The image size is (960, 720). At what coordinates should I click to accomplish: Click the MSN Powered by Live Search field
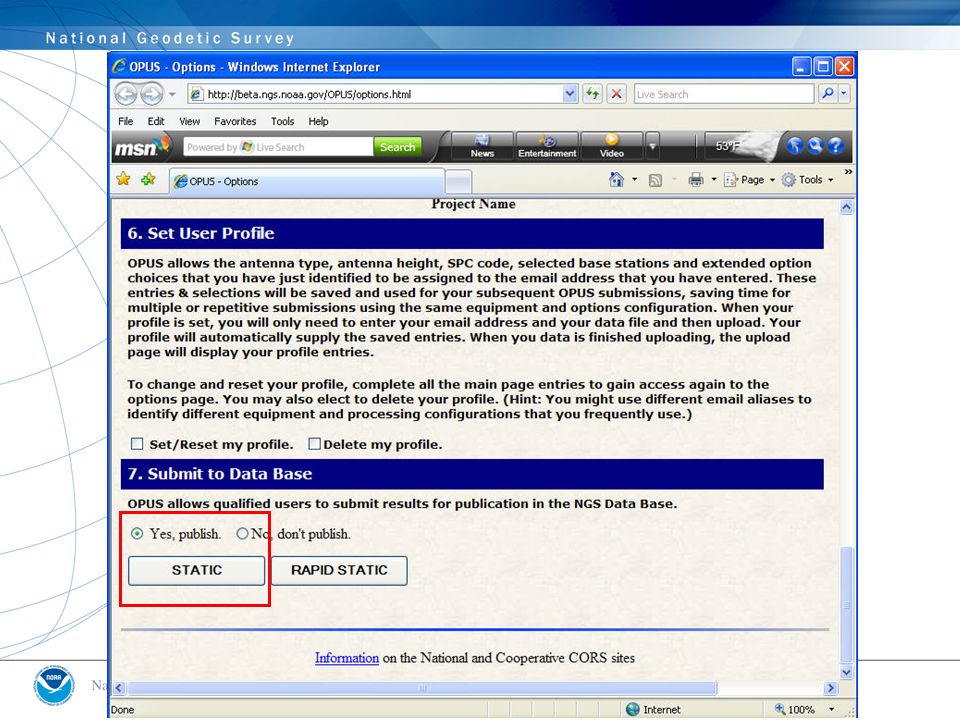[278, 147]
